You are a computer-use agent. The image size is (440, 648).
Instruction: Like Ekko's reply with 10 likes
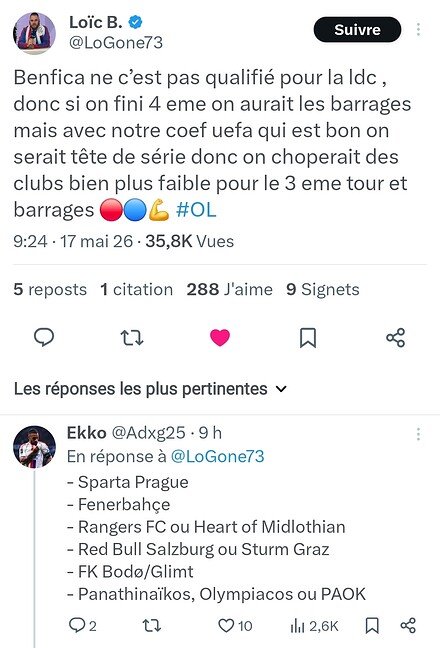click(x=235, y=625)
